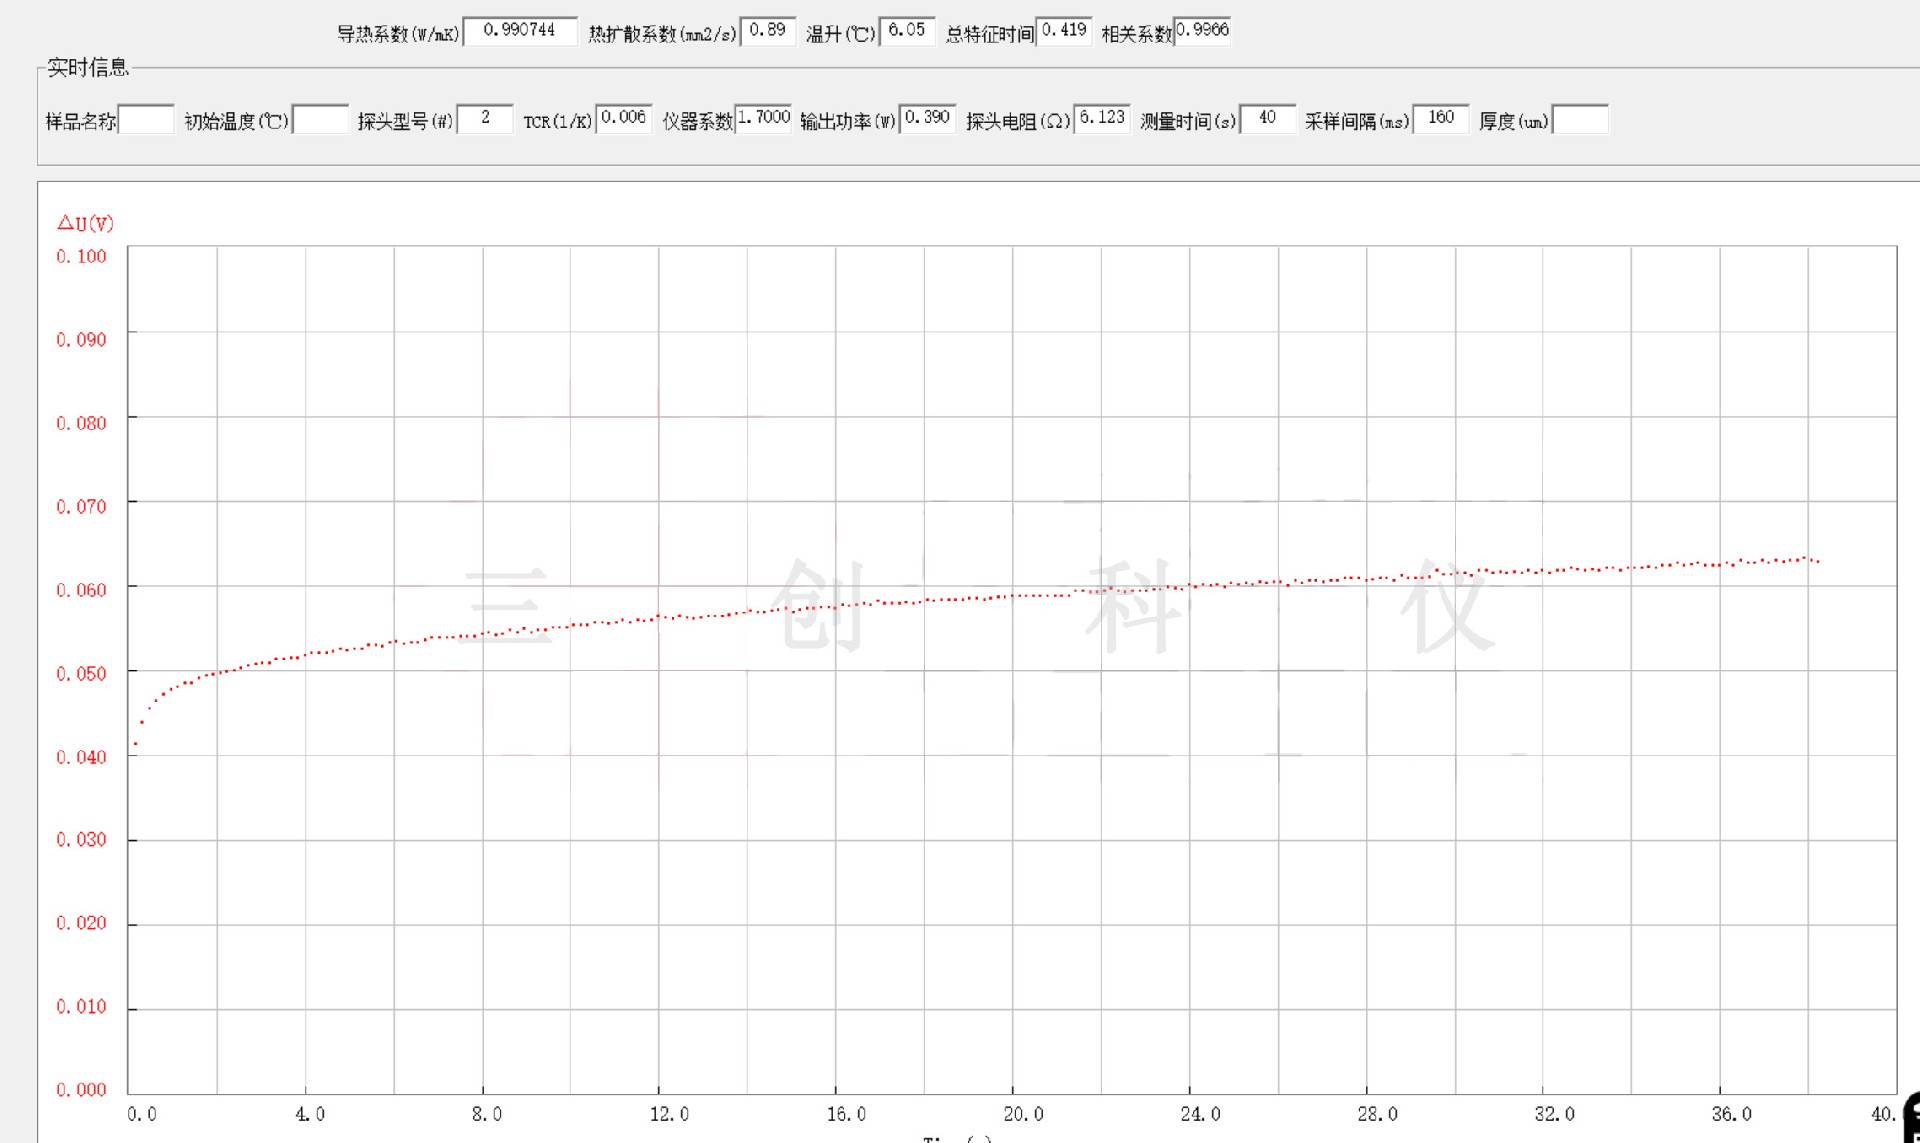Click the 总特征时间 (total characteristic time) field
Screen dimensions: 1920x1143
pyautogui.click(x=1064, y=31)
